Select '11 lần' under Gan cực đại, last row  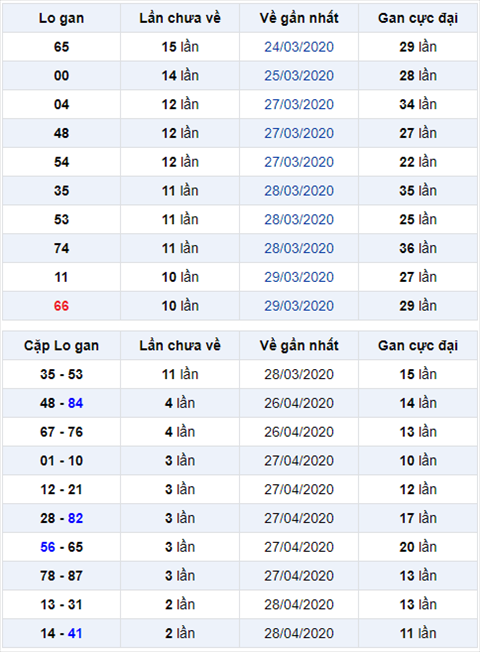418,633
